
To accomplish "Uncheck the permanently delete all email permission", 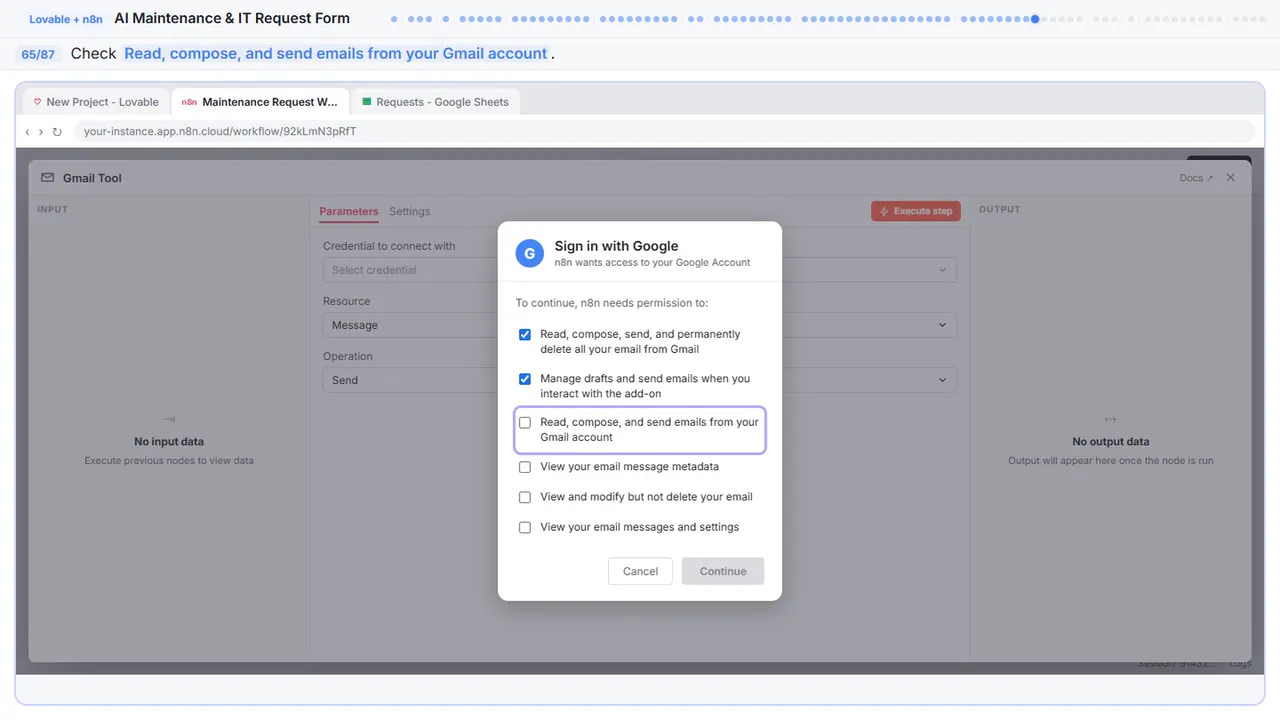I will (x=525, y=335).
